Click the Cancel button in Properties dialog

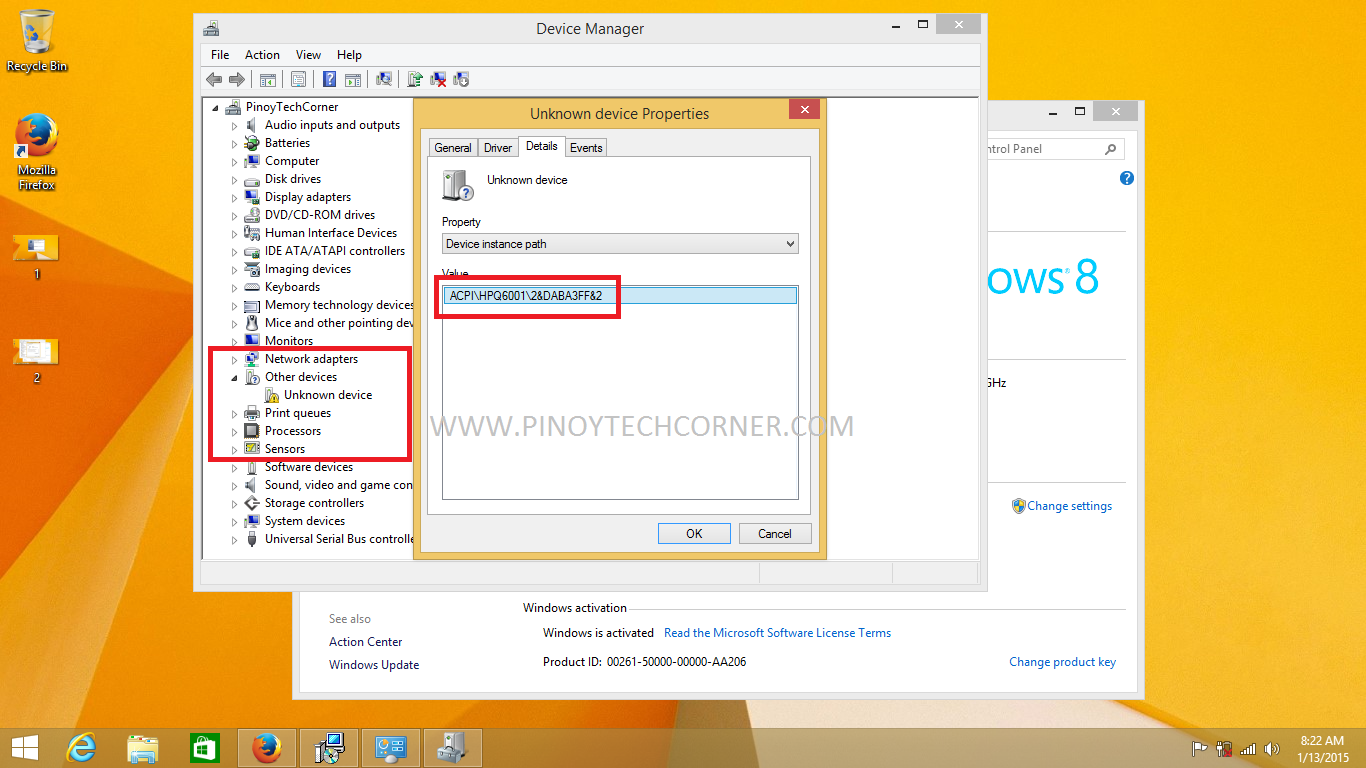[775, 534]
